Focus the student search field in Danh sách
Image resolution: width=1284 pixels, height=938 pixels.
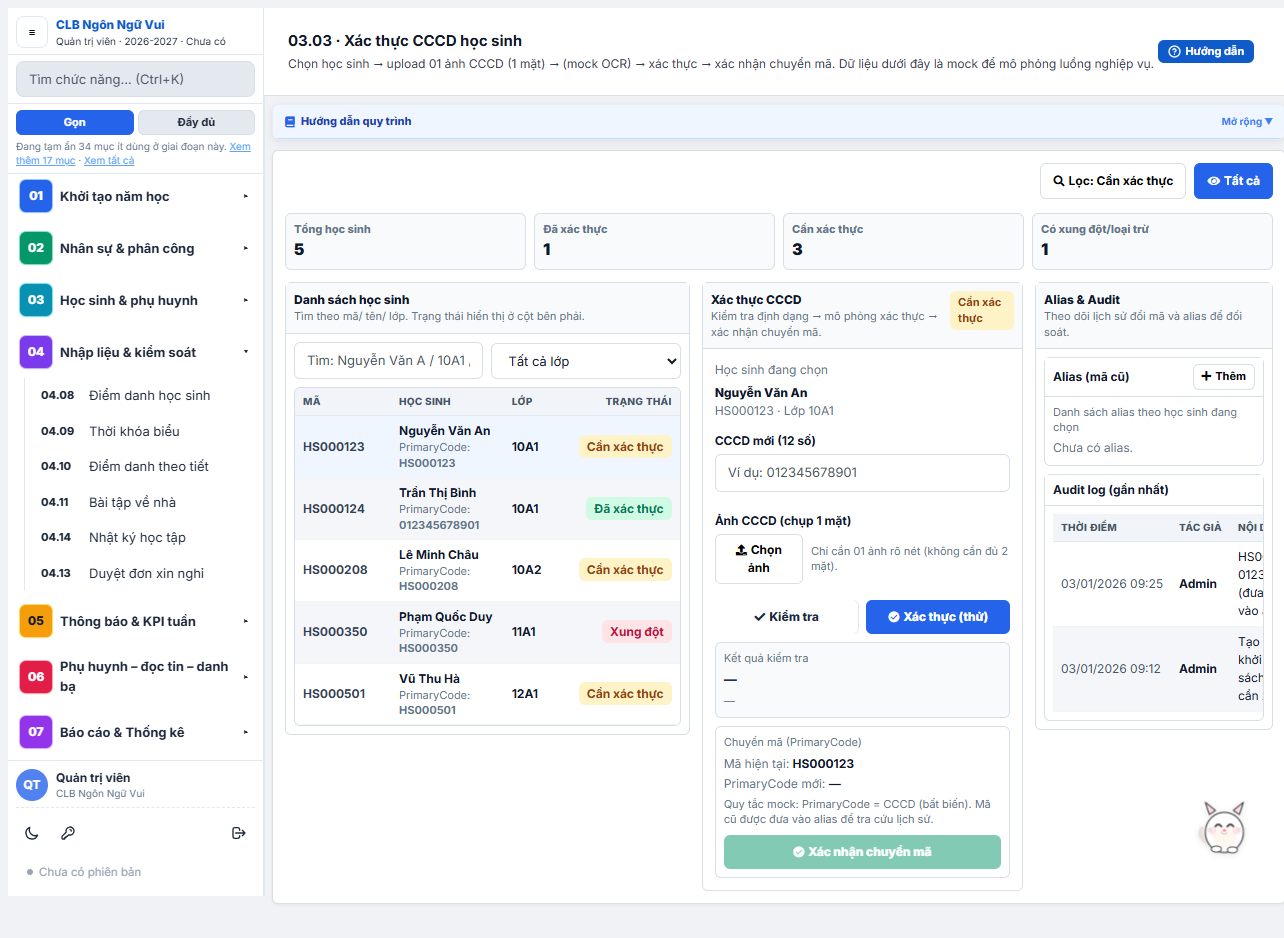click(x=389, y=361)
